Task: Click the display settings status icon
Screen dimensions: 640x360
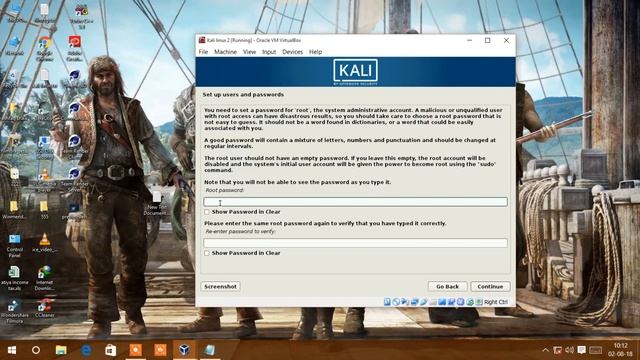Action: coord(442,302)
